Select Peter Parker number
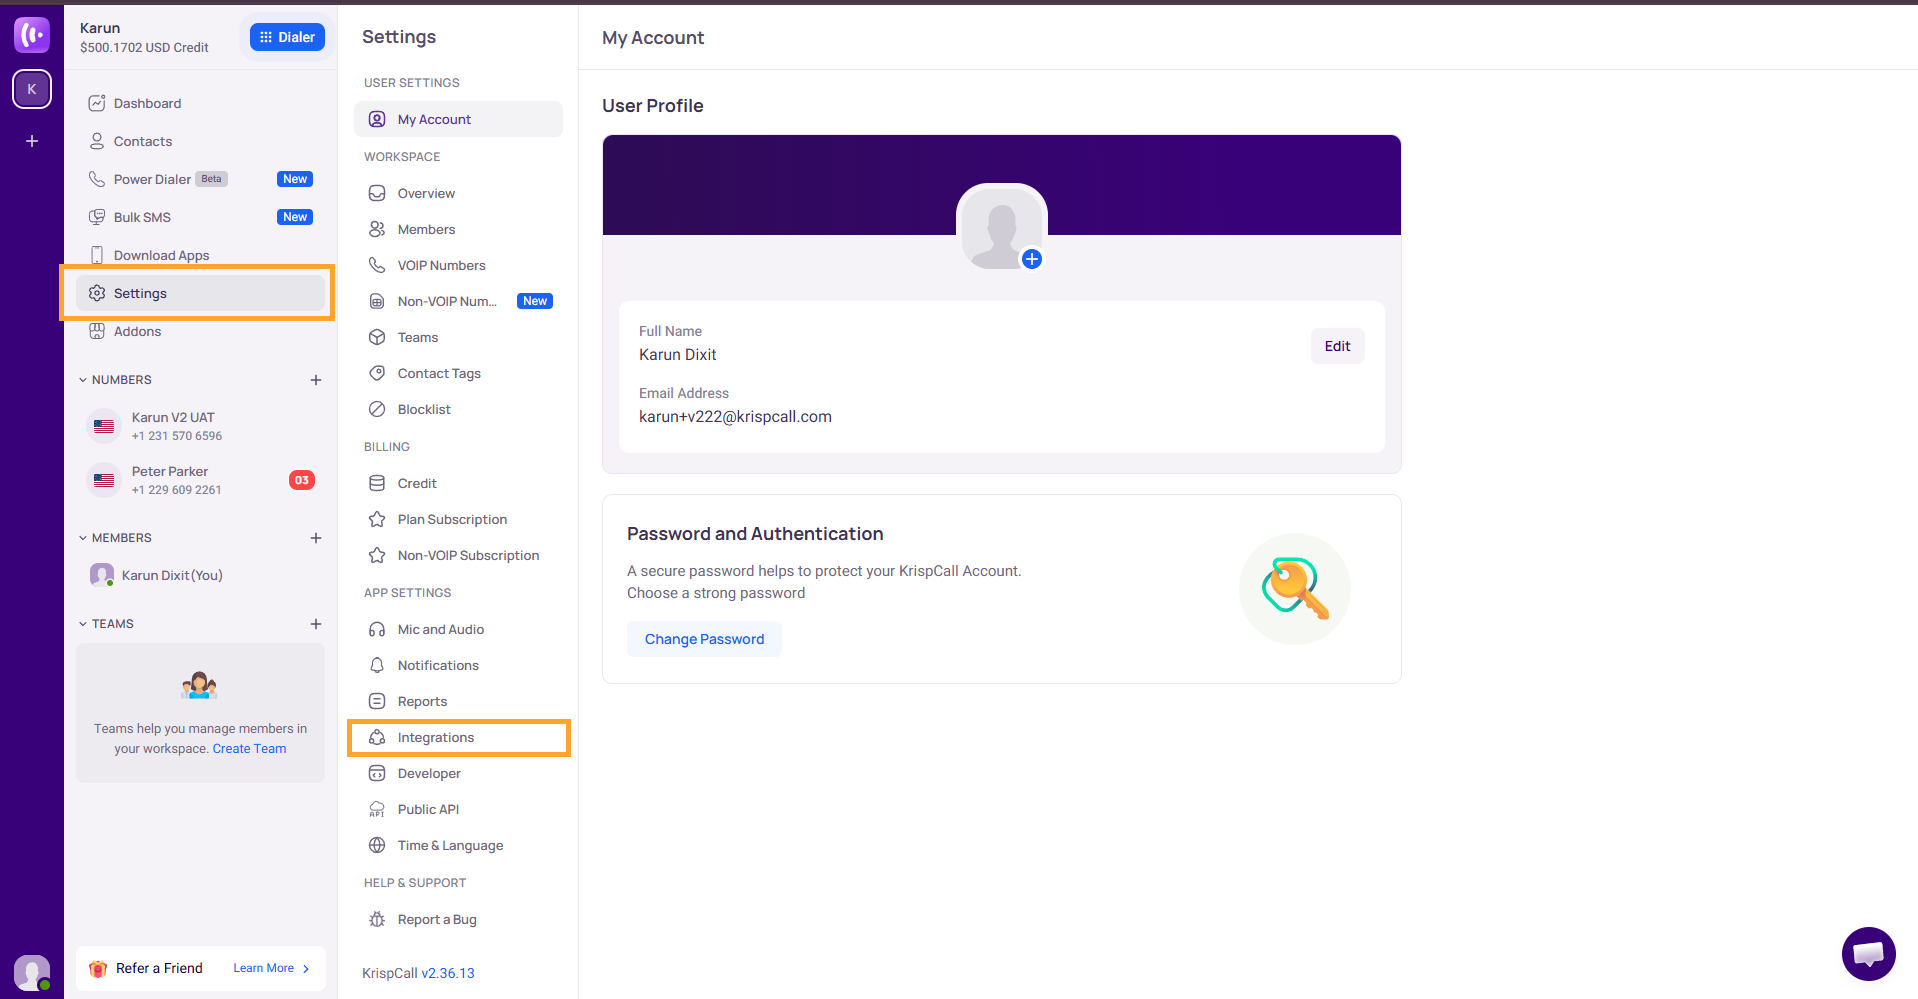Screen dimensions: 1918x999 pyautogui.click(x=200, y=480)
